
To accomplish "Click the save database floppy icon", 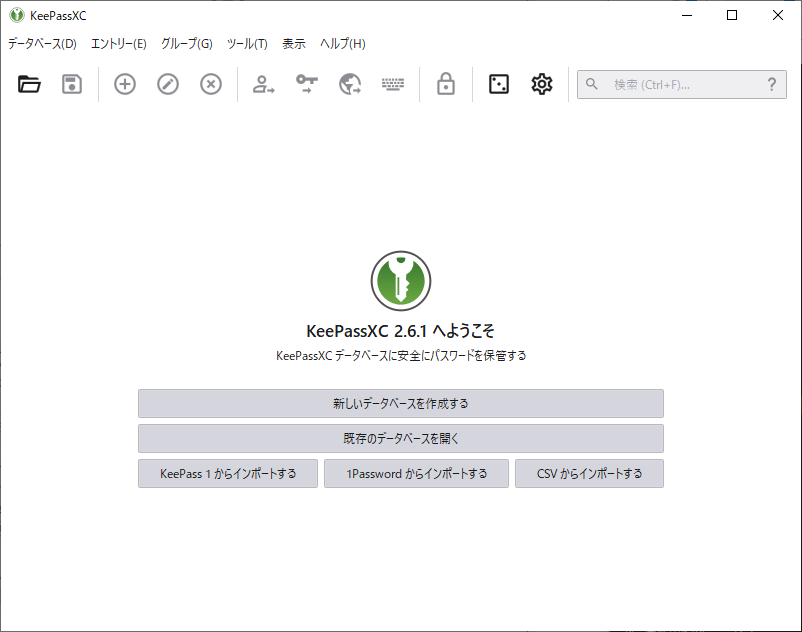I will coord(72,84).
